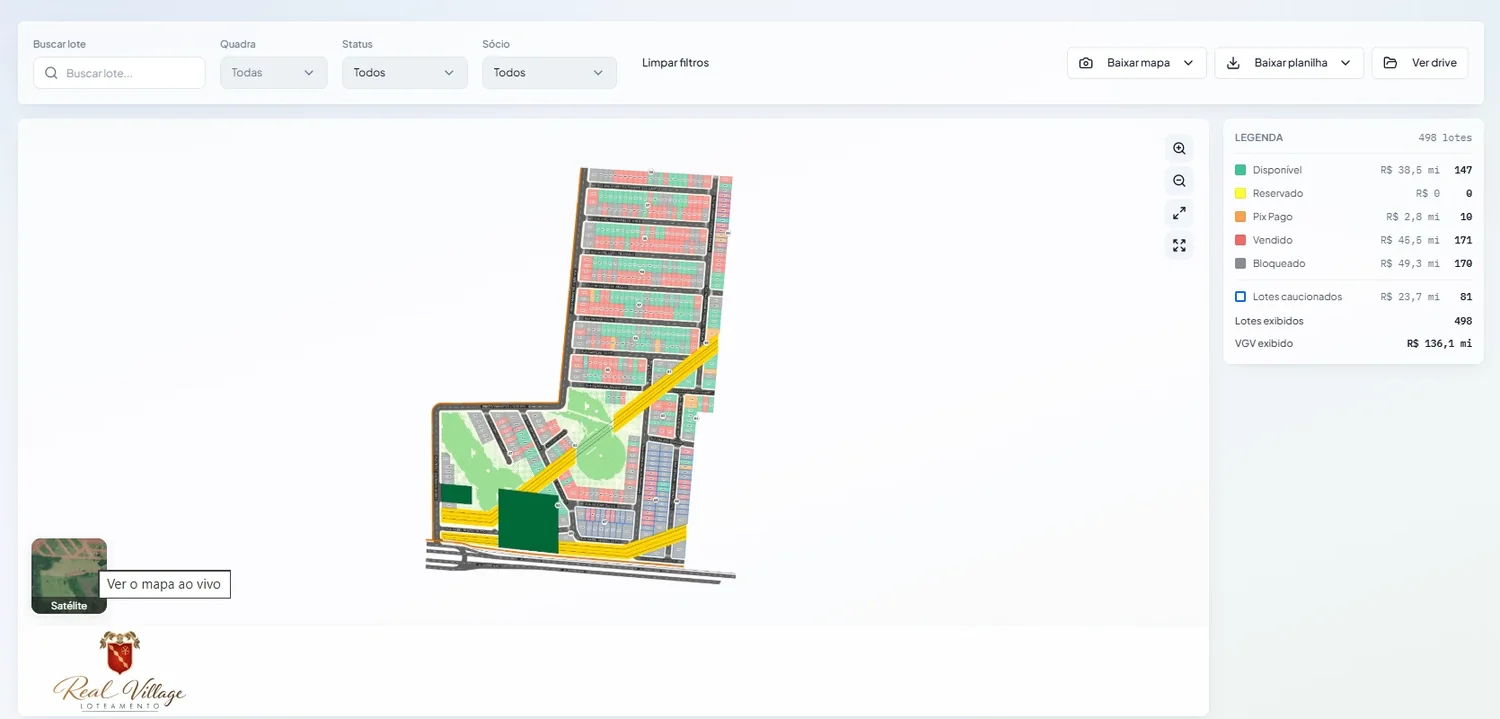
Task: Click the Disponível legend label
Action: point(1277,170)
